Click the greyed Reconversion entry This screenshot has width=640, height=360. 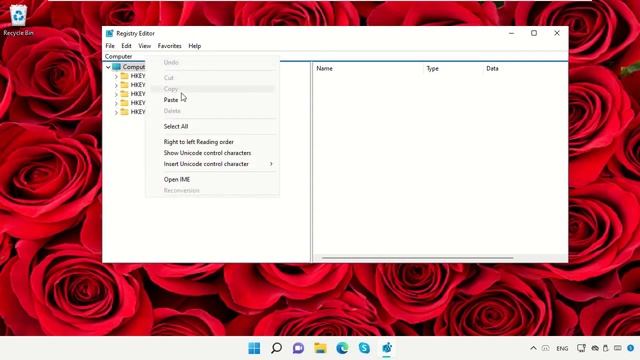click(212, 191)
